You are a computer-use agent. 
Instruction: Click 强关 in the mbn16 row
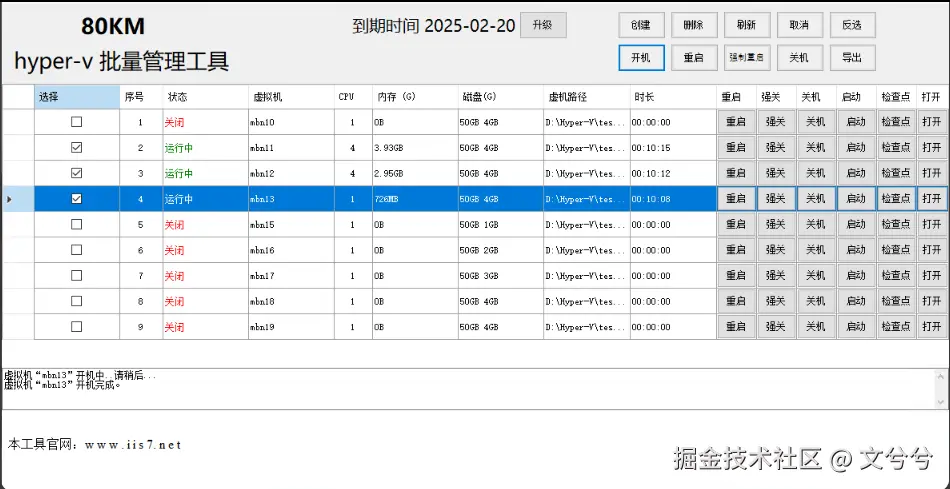[x=776, y=250]
